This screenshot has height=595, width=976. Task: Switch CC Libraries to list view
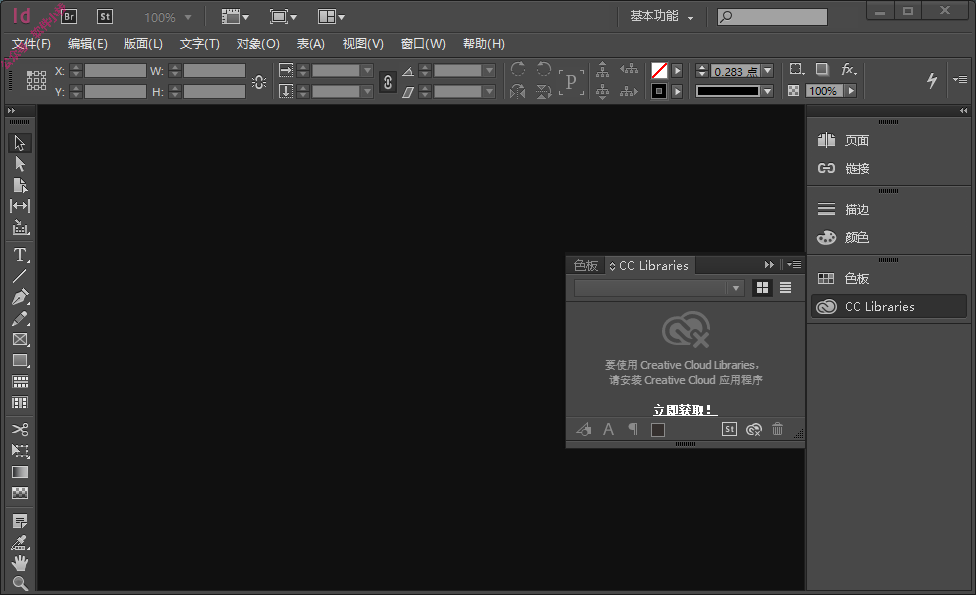tap(786, 288)
